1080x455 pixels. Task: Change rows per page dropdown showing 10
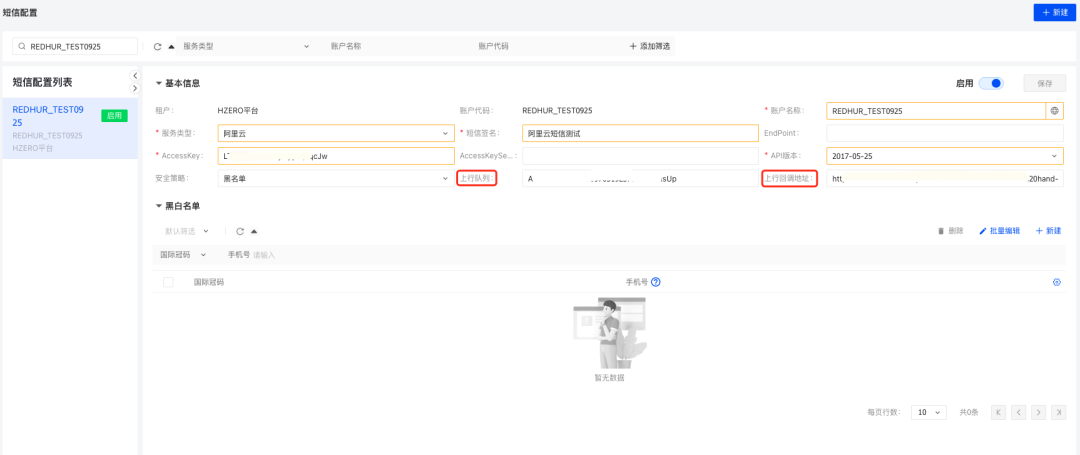(928, 412)
